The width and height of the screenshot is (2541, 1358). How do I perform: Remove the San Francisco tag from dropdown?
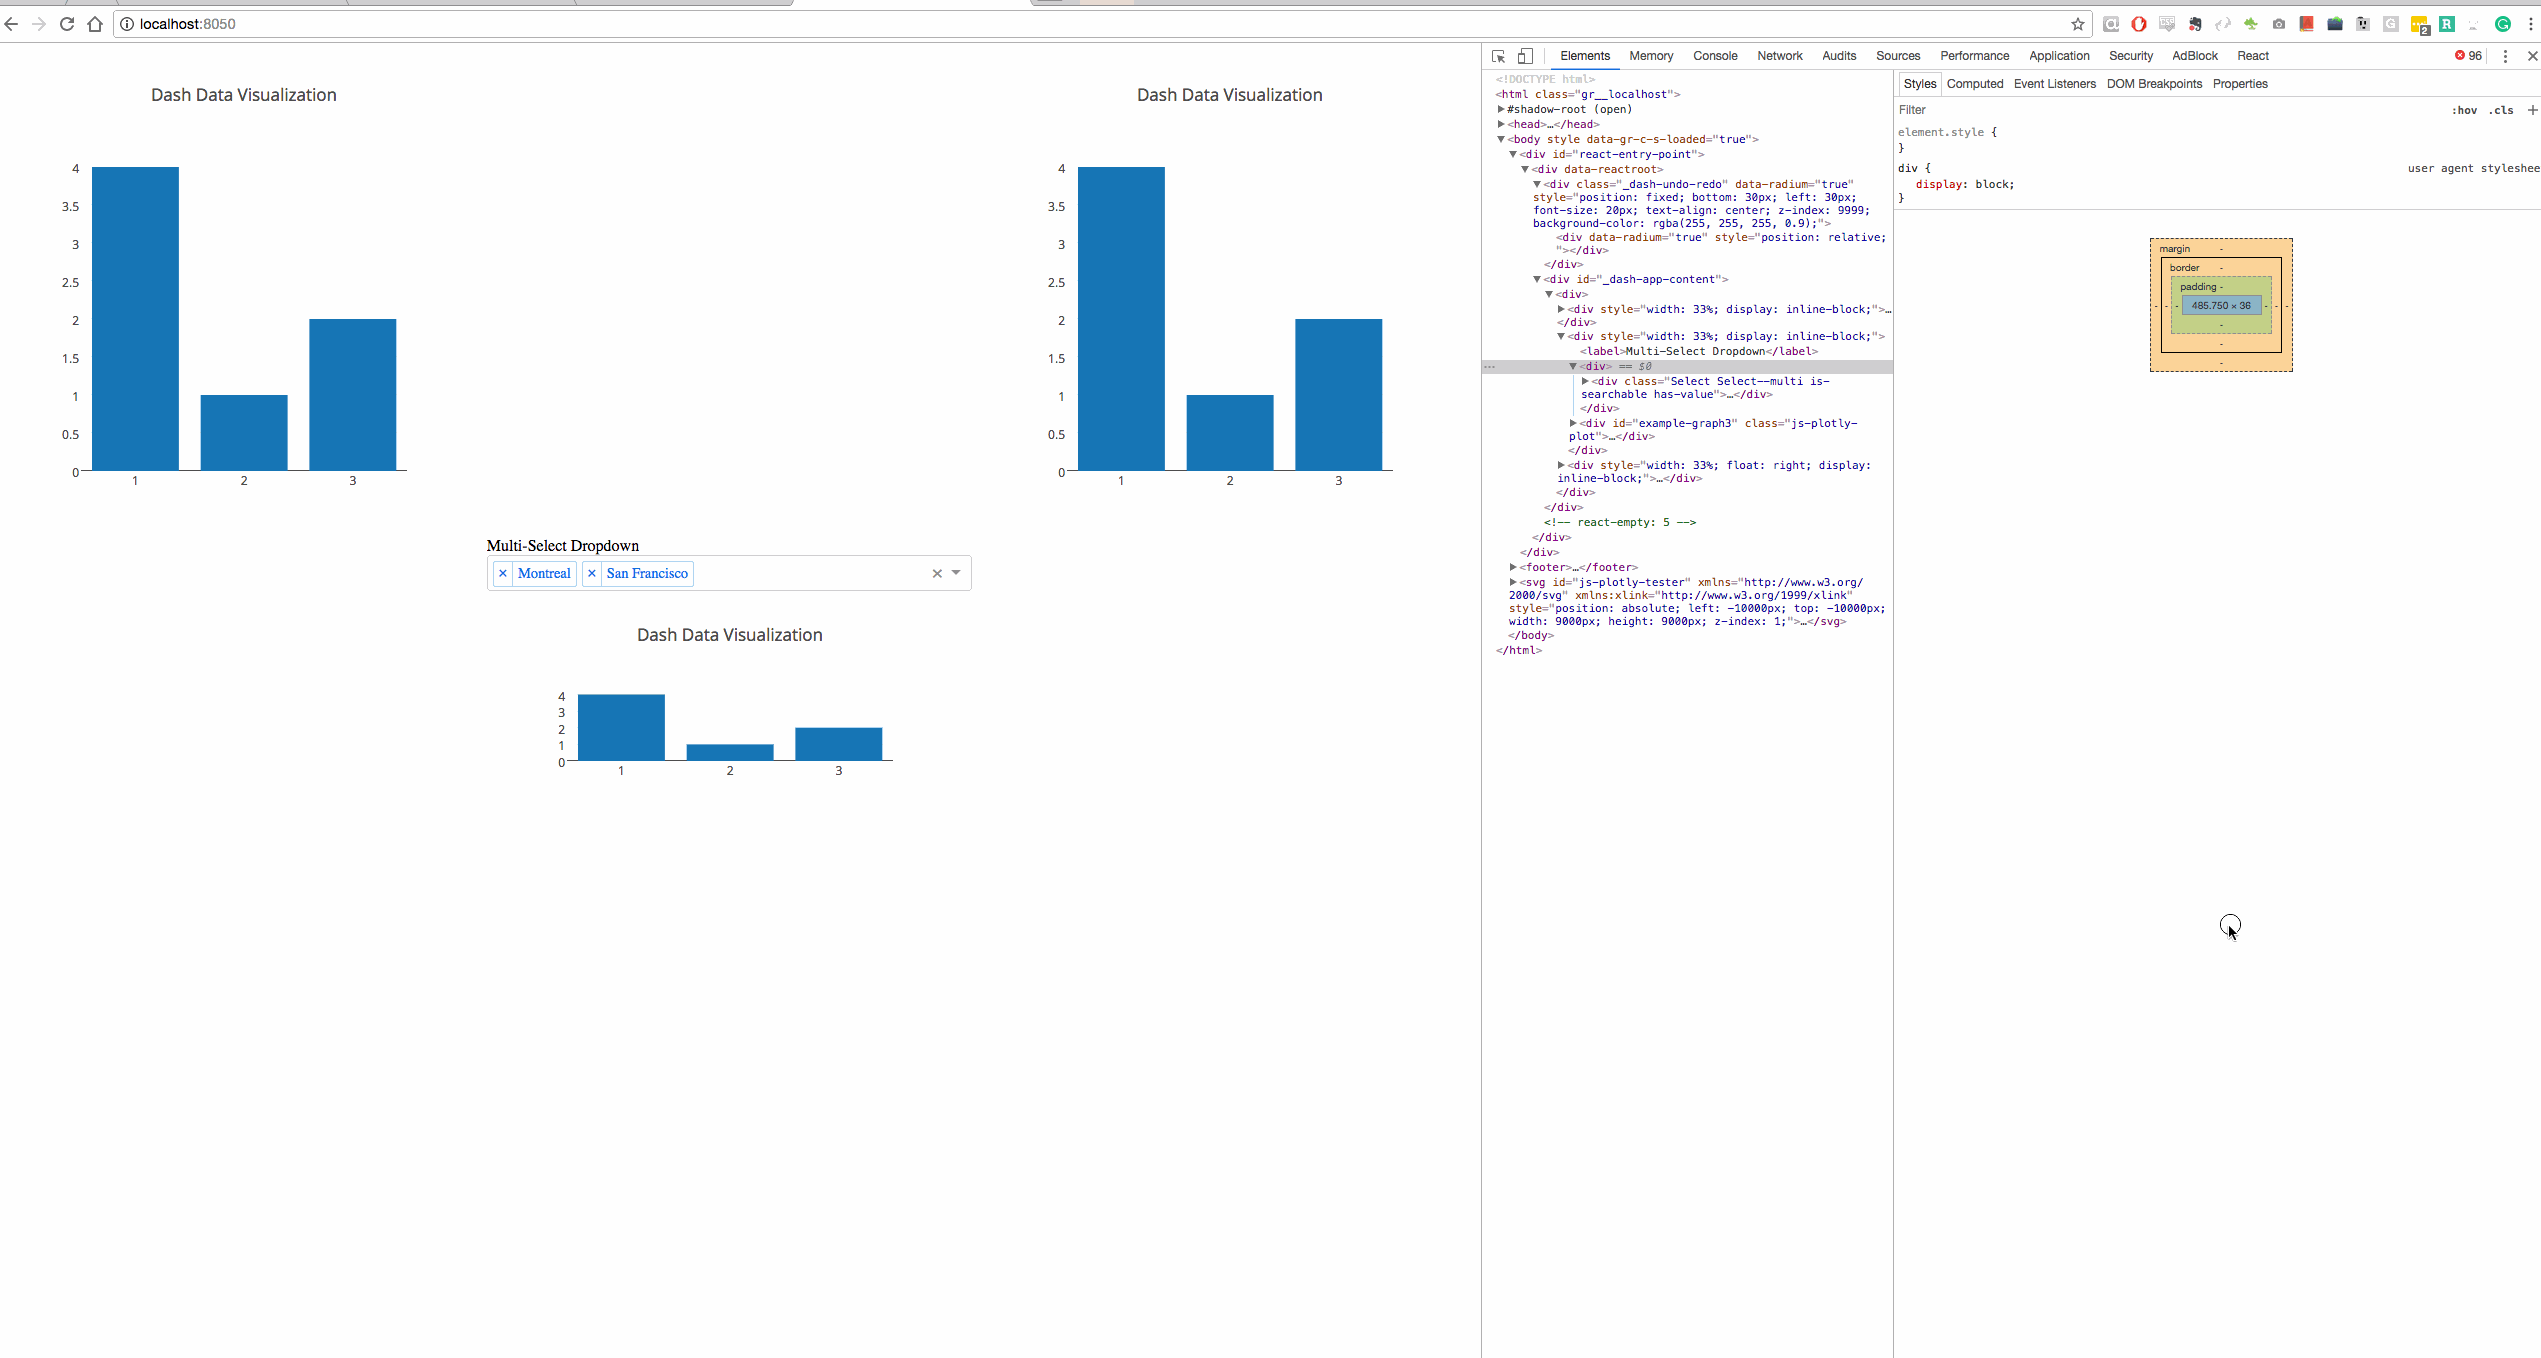click(592, 573)
